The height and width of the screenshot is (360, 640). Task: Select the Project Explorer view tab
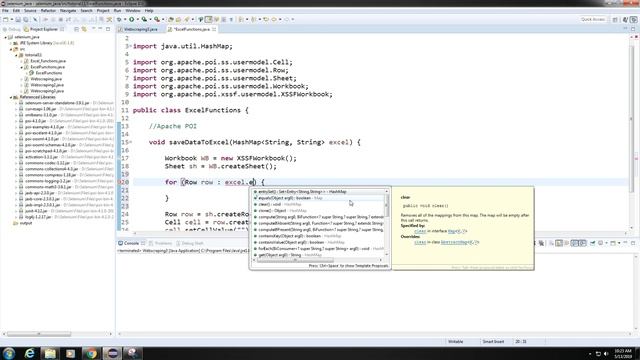44,29
